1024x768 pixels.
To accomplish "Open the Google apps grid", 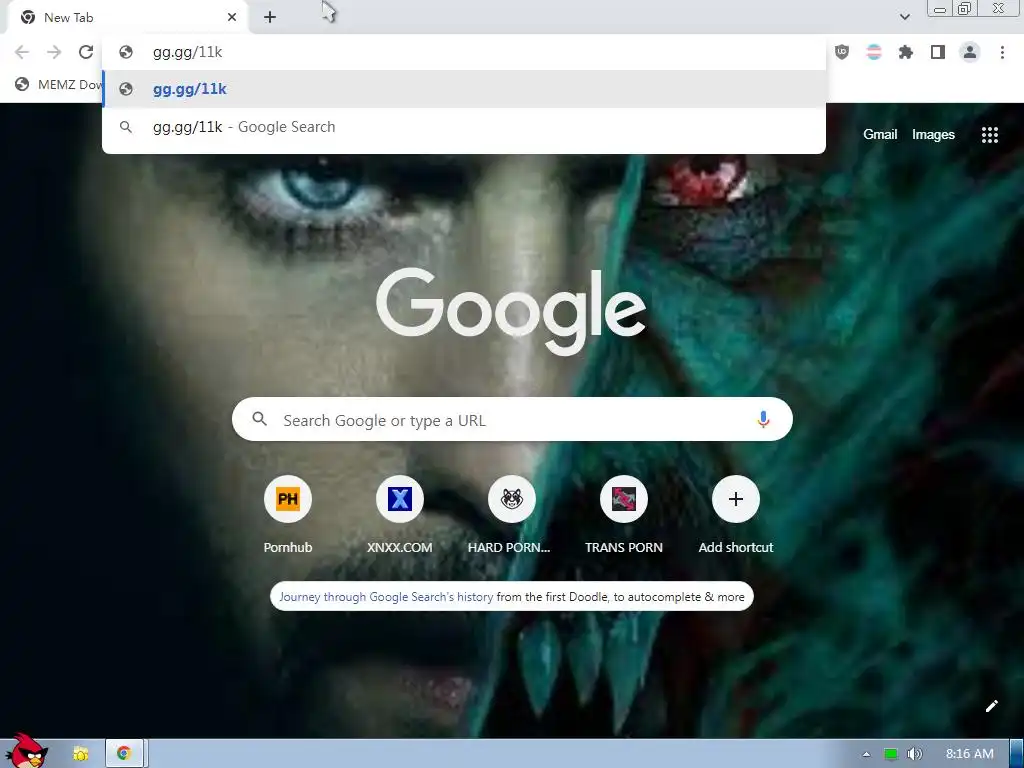I will coord(990,135).
